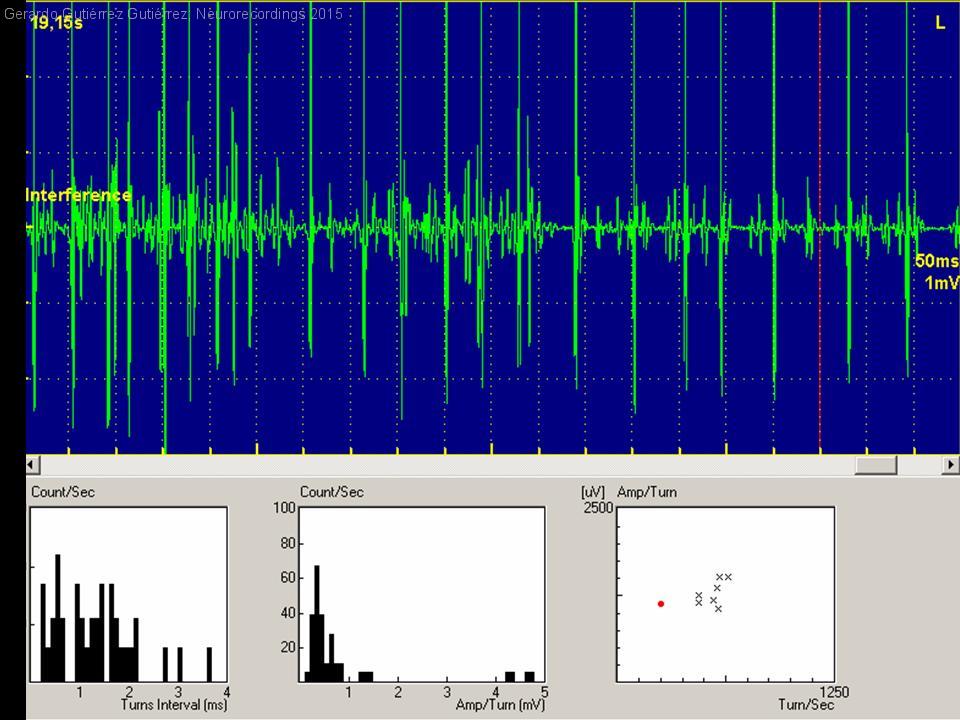Click the right scroll arrow under the waveform
Viewport: 960px width, 720px height.
[x=950, y=465]
